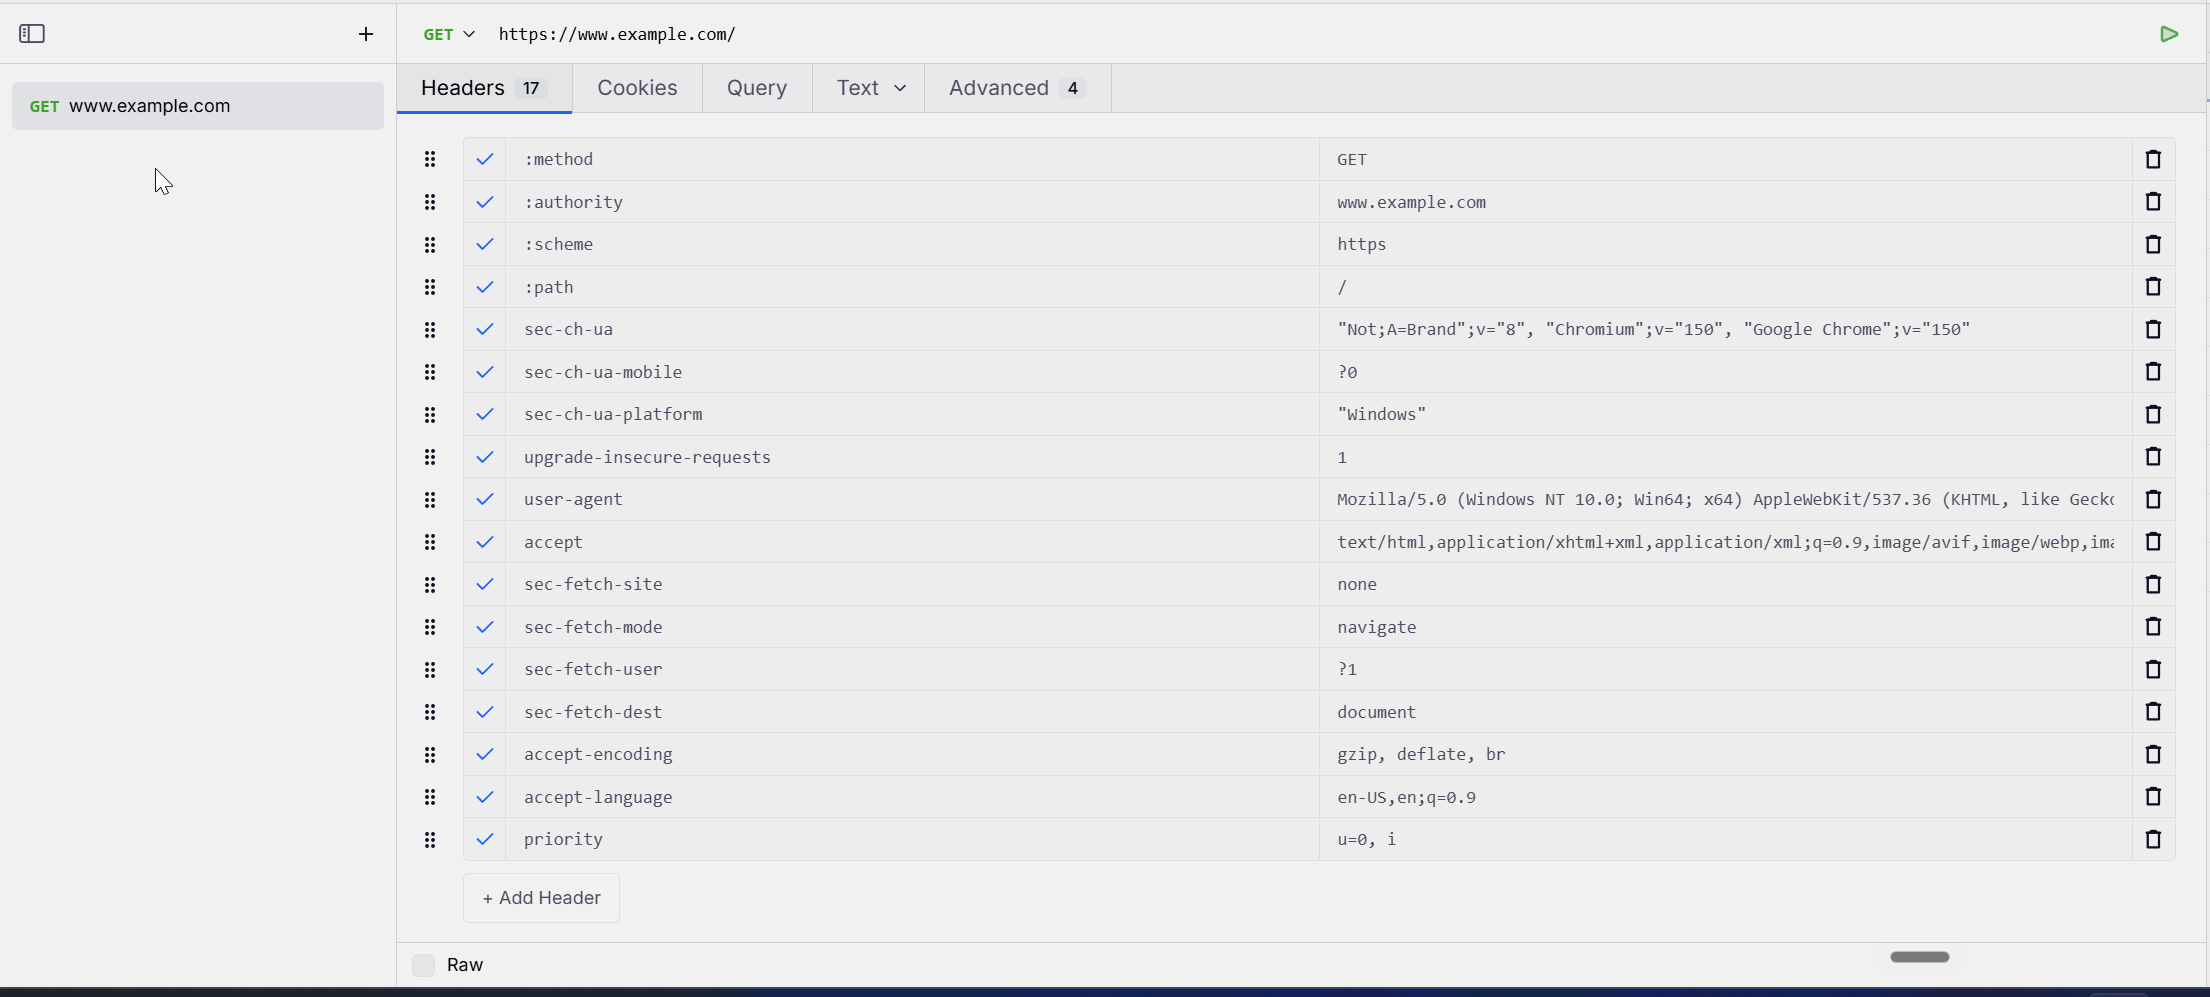
Task: Delete the user-agent header
Action: [x=2153, y=499]
